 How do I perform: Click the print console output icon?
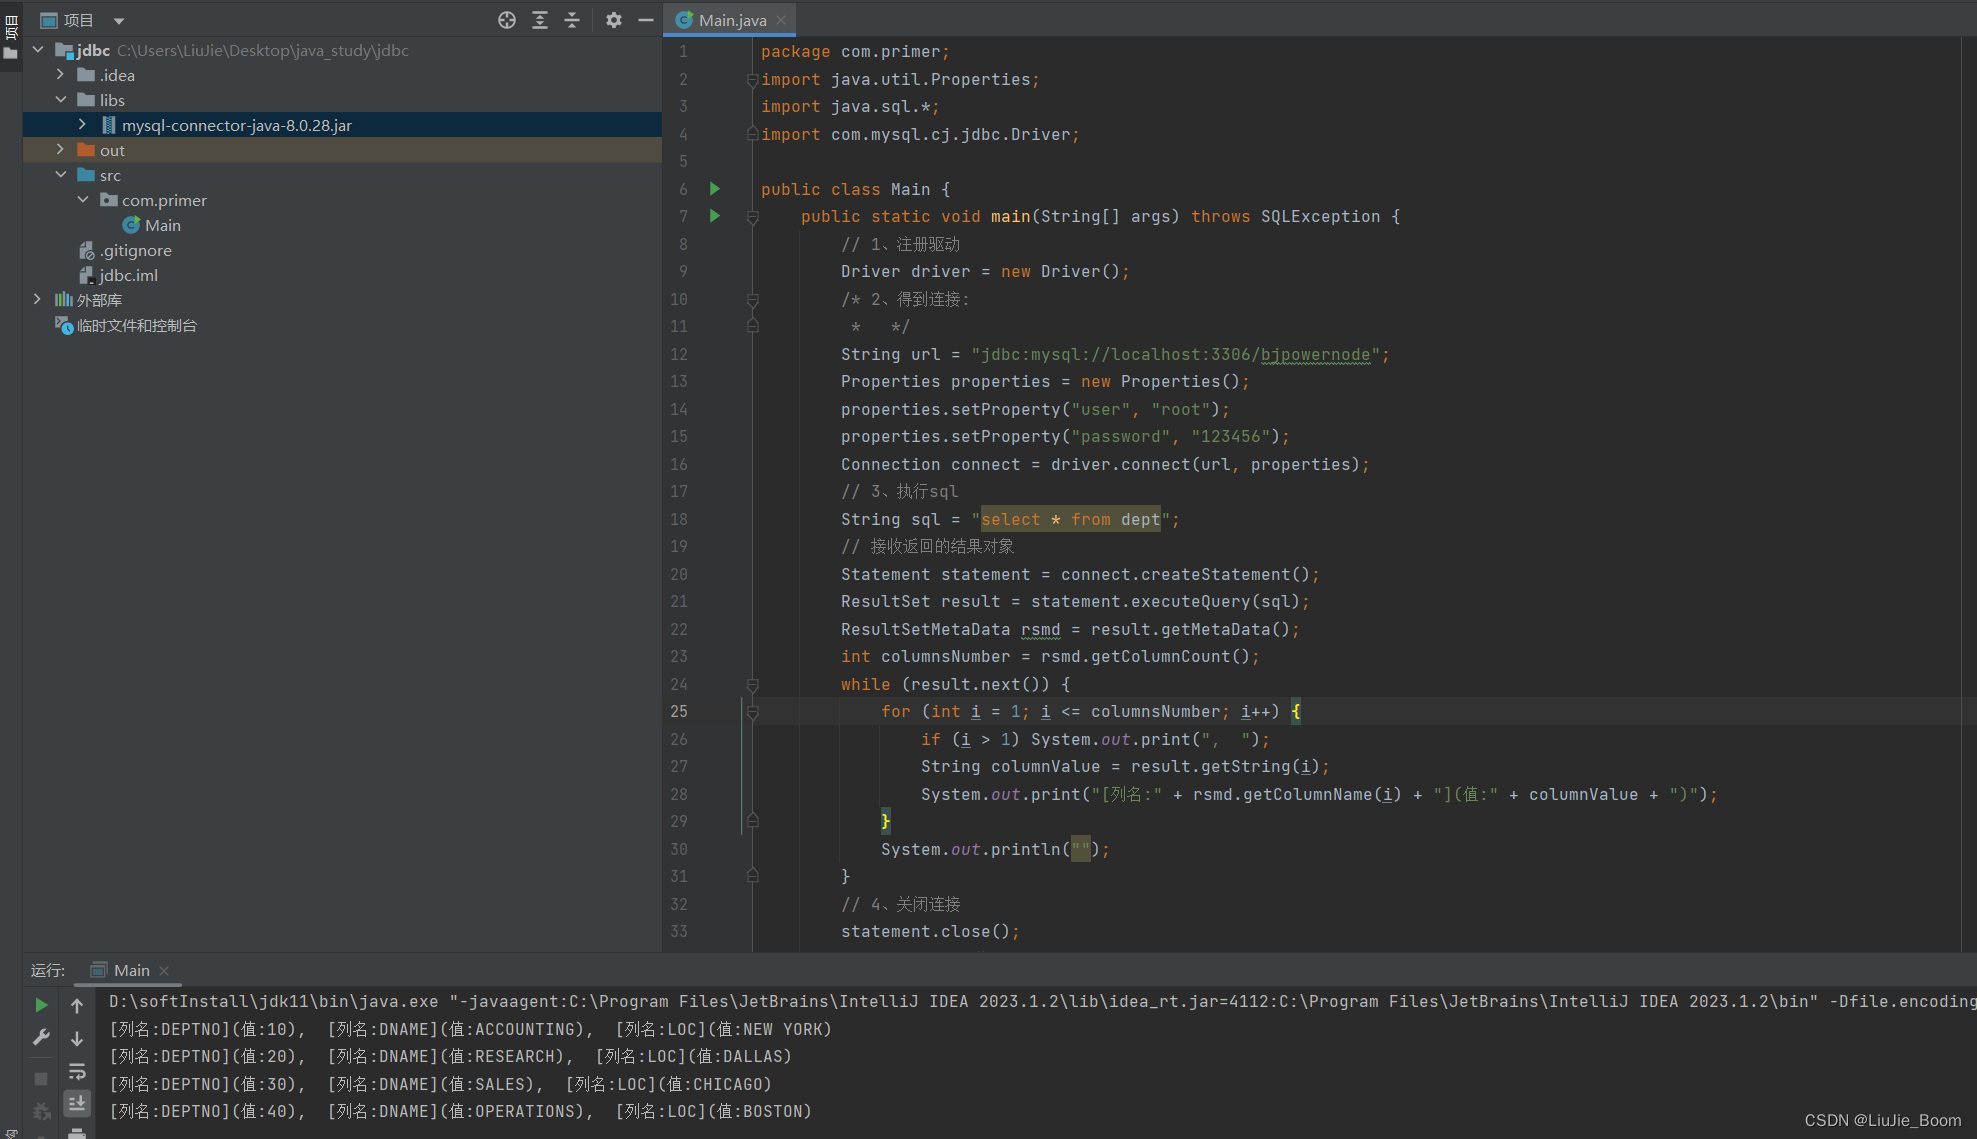click(77, 1133)
